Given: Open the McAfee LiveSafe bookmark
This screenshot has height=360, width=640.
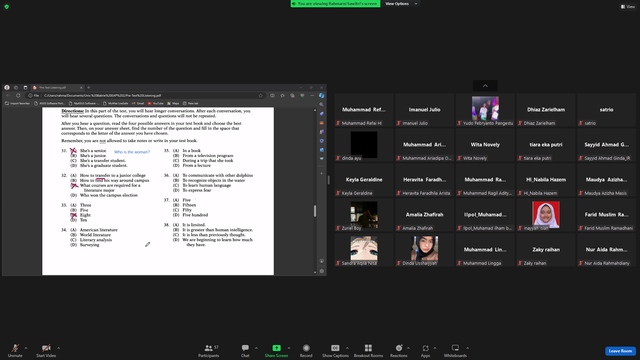Looking at the screenshot, I should tap(116, 103).
